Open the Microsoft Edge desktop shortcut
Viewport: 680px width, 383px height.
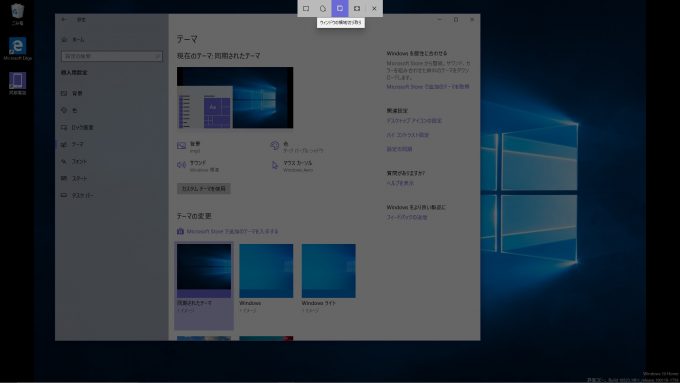[17, 49]
